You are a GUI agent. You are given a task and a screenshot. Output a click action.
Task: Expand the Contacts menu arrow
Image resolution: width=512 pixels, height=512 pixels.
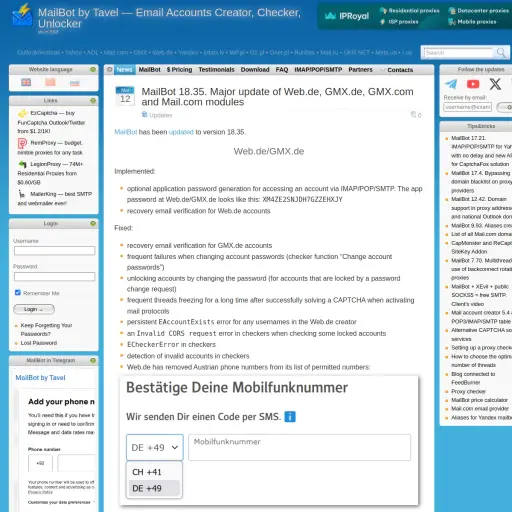[382, 70]
